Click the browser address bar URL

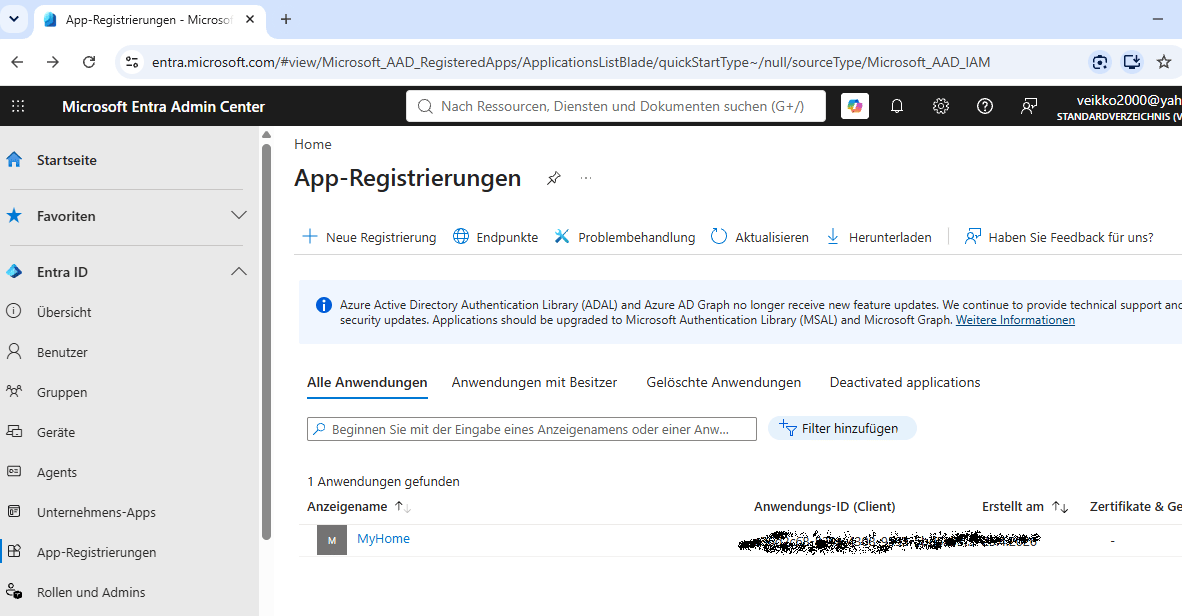571,62
